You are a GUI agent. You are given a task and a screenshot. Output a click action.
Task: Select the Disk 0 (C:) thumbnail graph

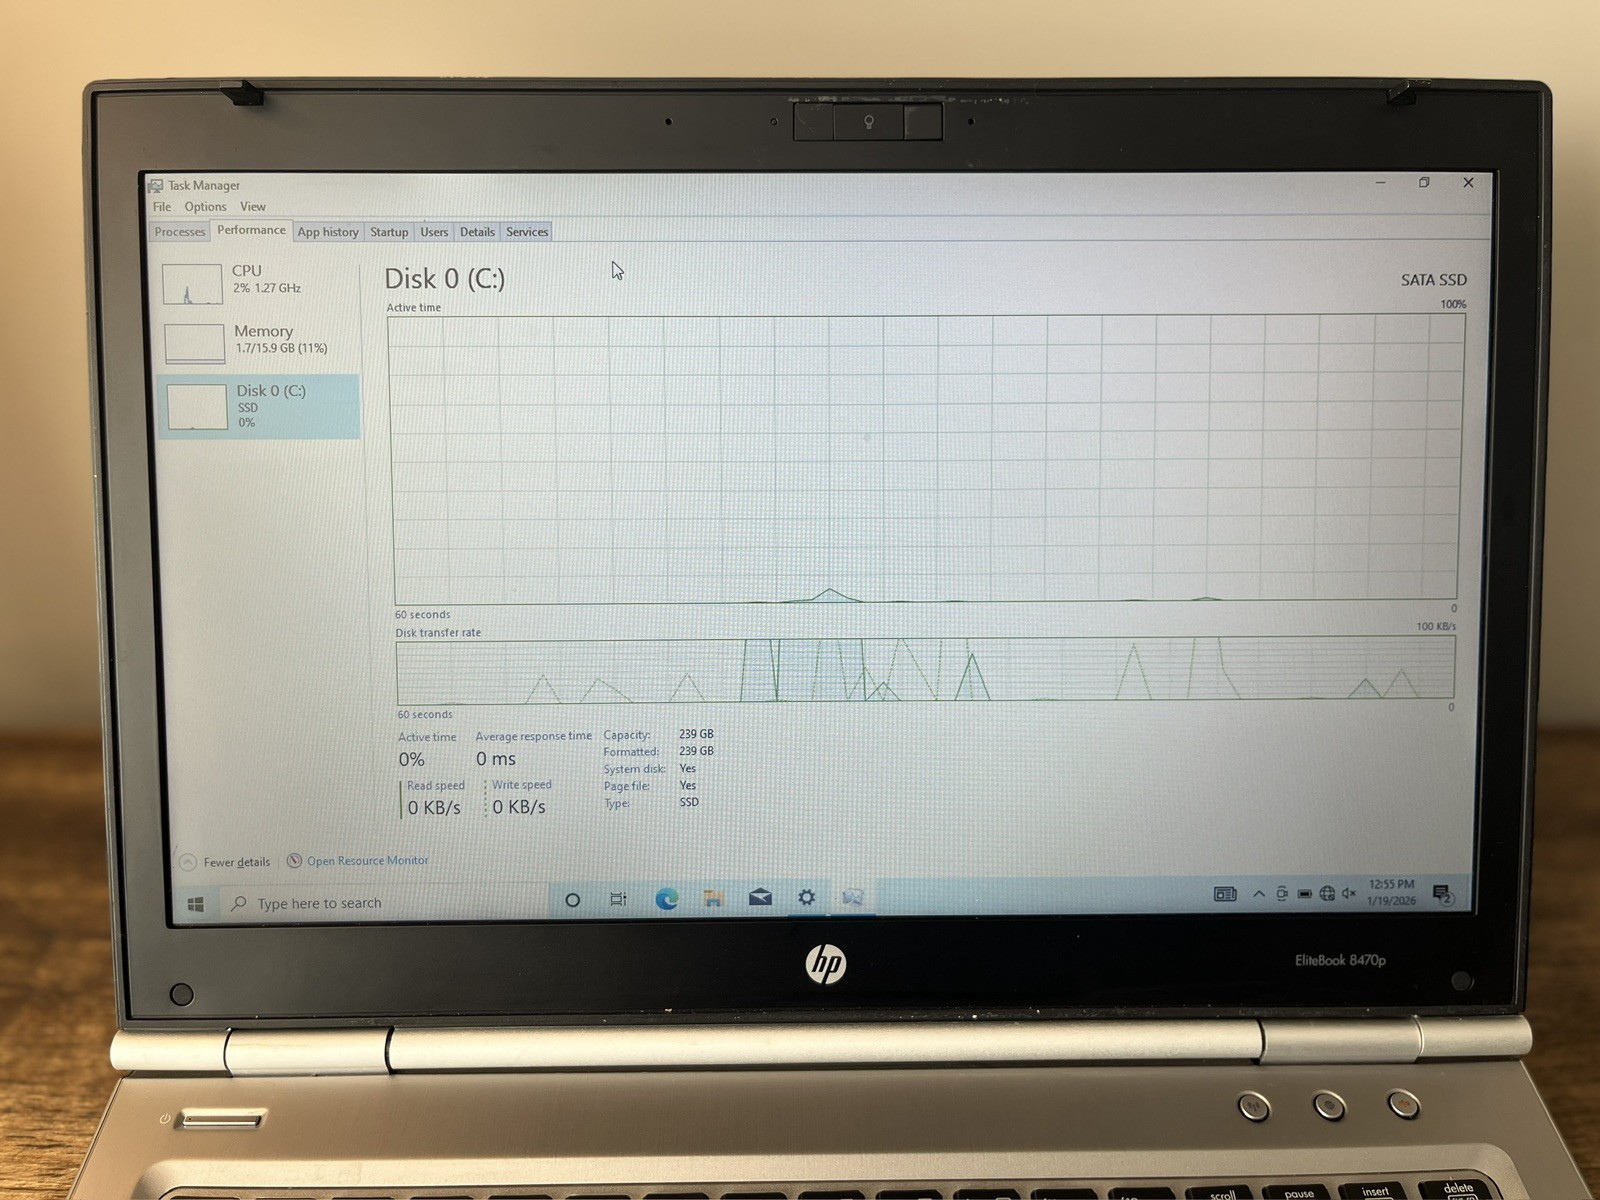tap(197, 407)
